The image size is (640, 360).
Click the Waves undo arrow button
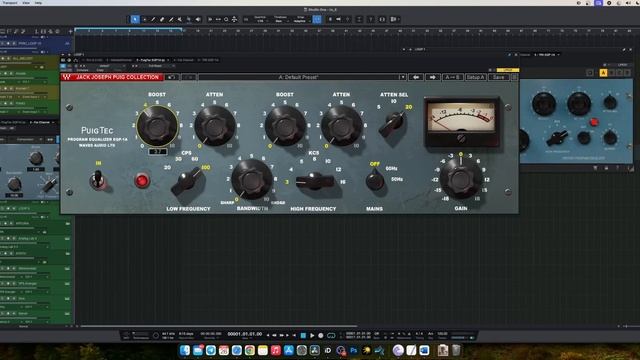coord(171,77)
